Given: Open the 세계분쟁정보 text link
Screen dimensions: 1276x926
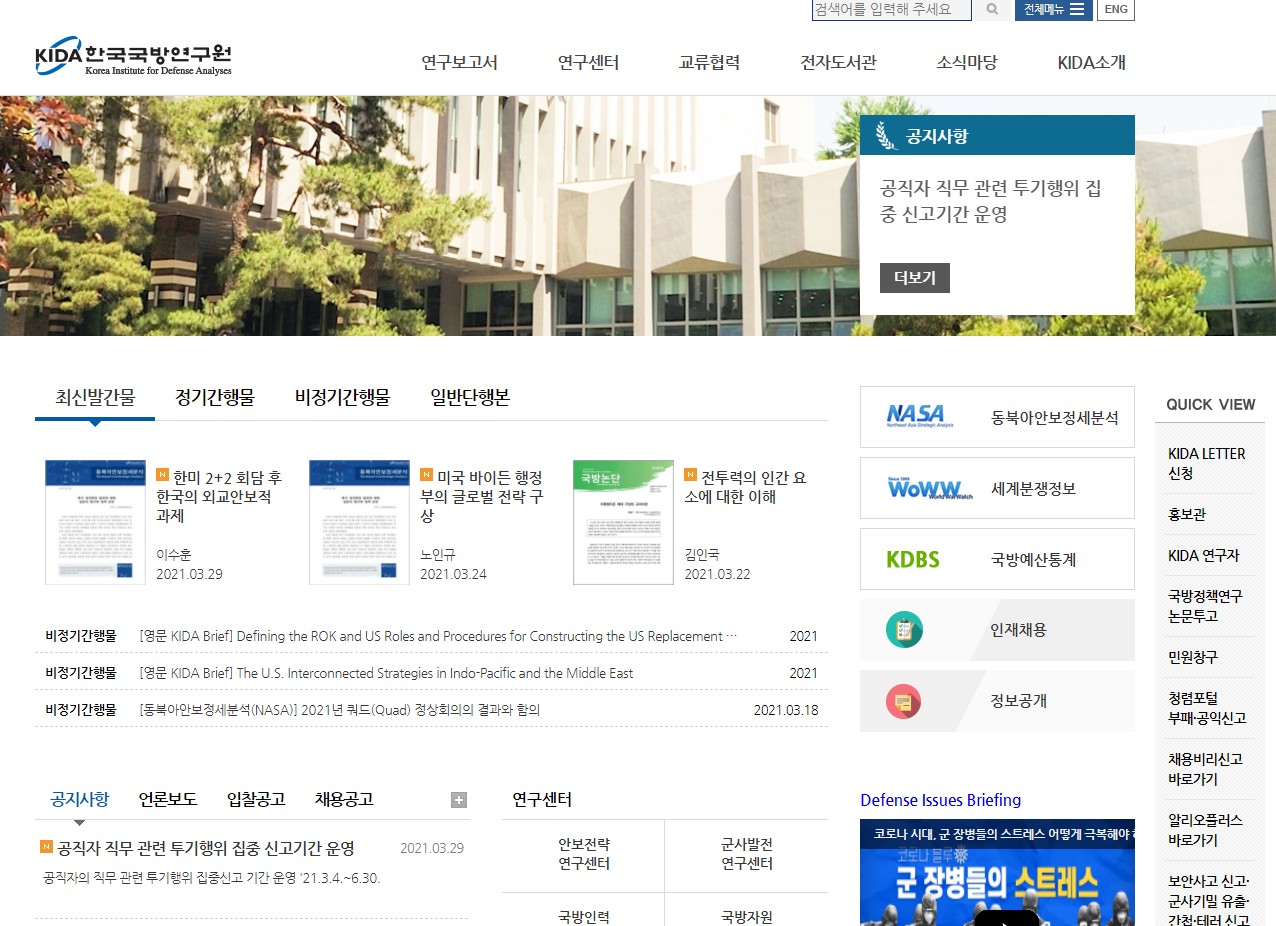Looking at the screenshot, I should [x=1034, y=489].
